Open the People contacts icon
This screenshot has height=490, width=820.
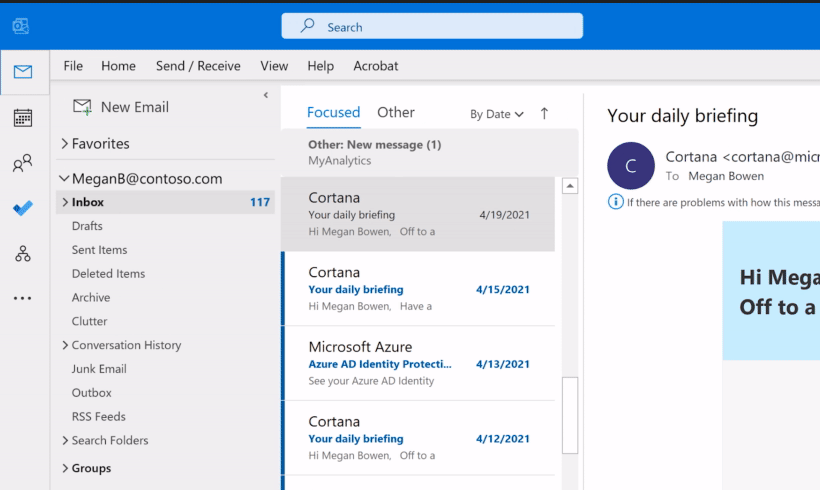(22, 164)
